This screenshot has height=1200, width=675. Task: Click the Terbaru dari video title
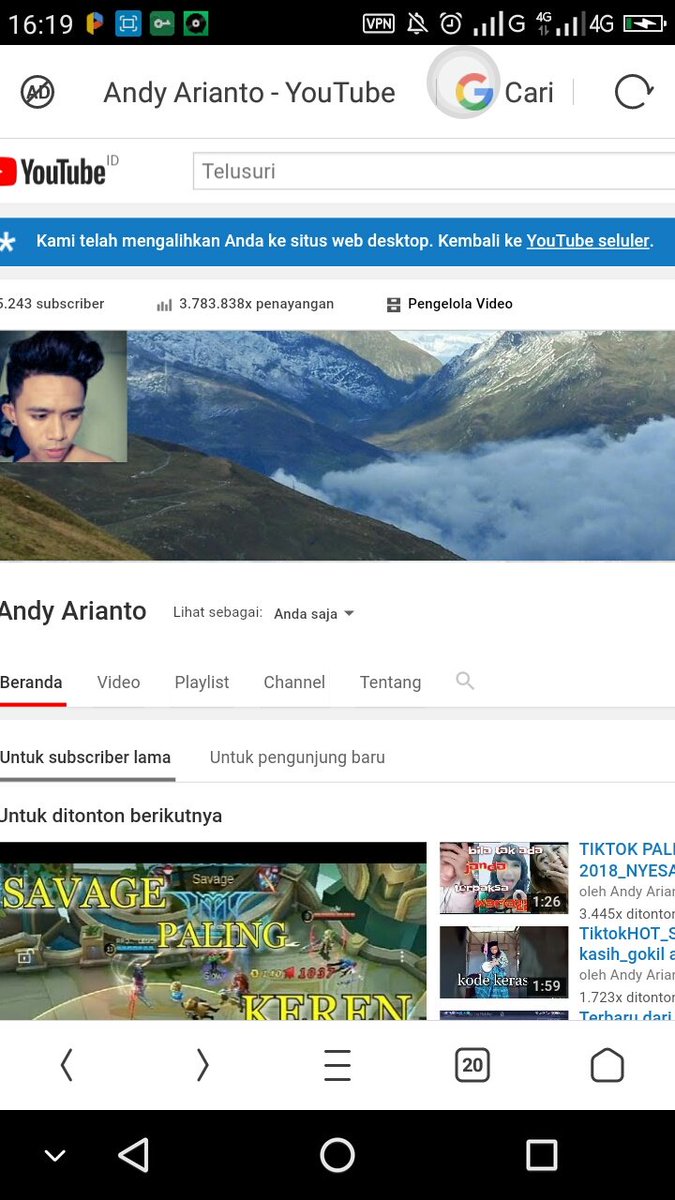[x=627, y=1016]
